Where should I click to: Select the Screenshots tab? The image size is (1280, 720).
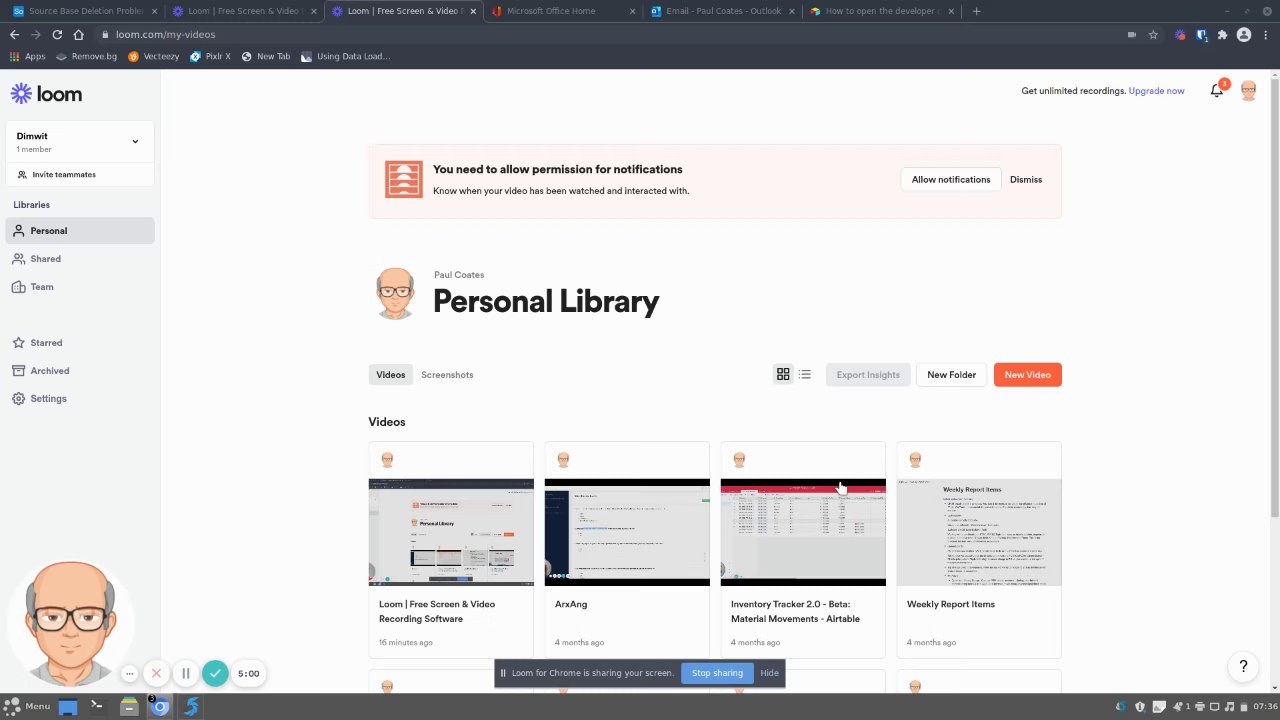[x=447, y=375]
